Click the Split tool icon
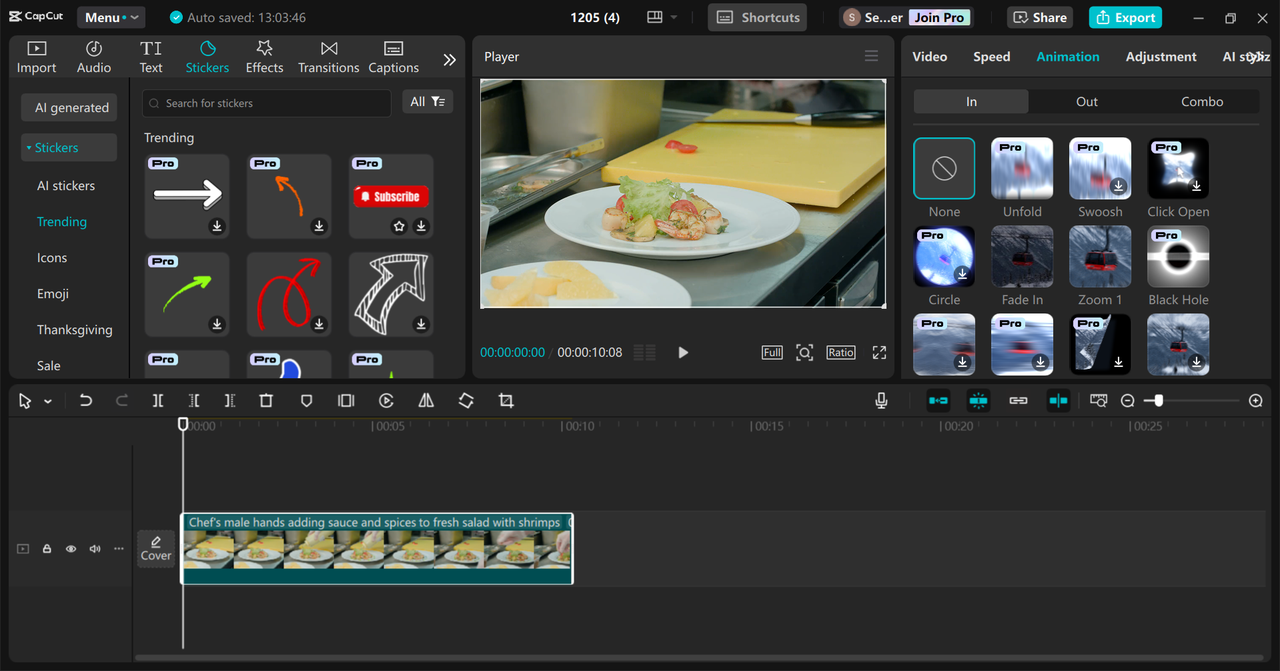Viewport: 1280px width, 671px height. (x=158, y=400)
